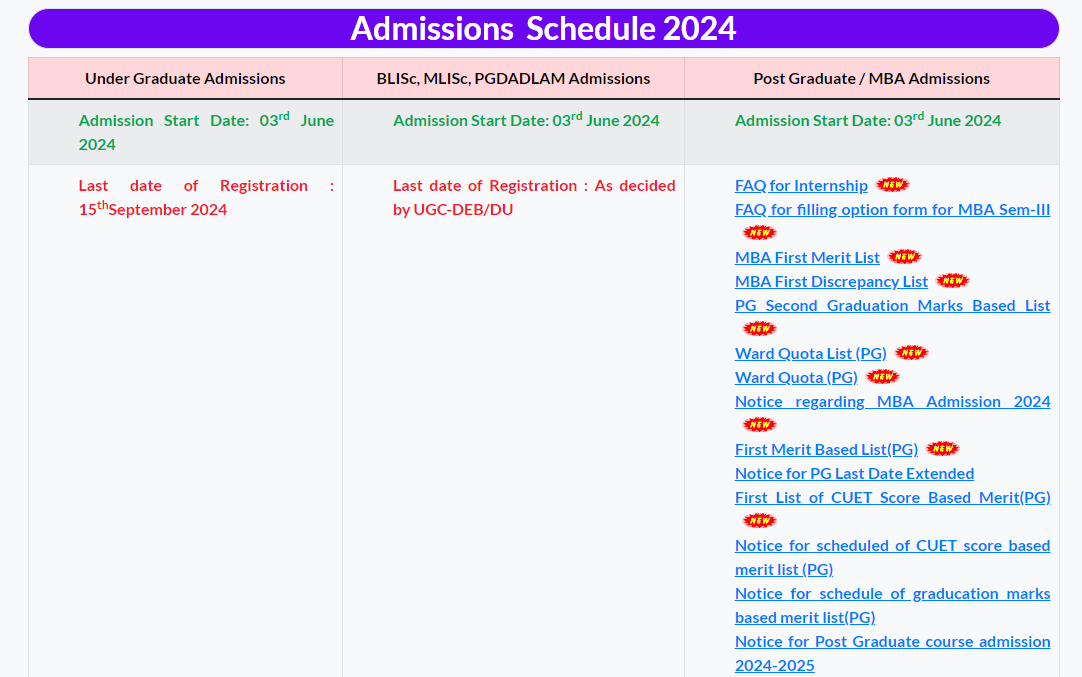Click the NEW badge beside MBA First Discrepancy List

[952, 280]
